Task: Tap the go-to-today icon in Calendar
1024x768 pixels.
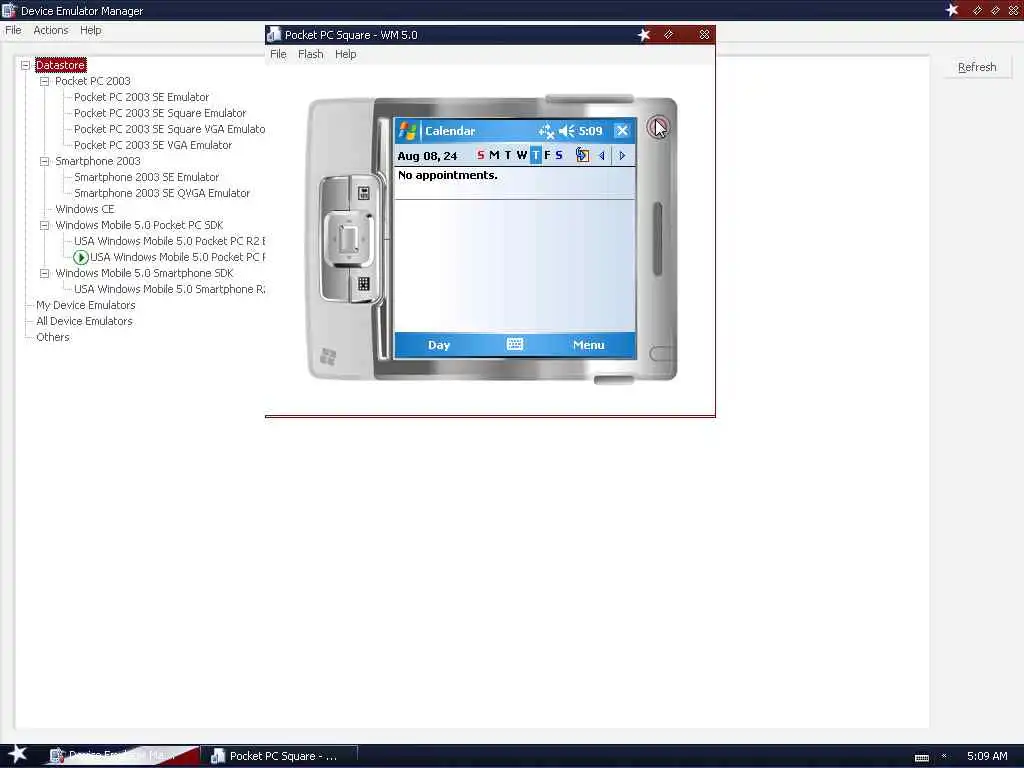Action: click(x=582, y=155)
